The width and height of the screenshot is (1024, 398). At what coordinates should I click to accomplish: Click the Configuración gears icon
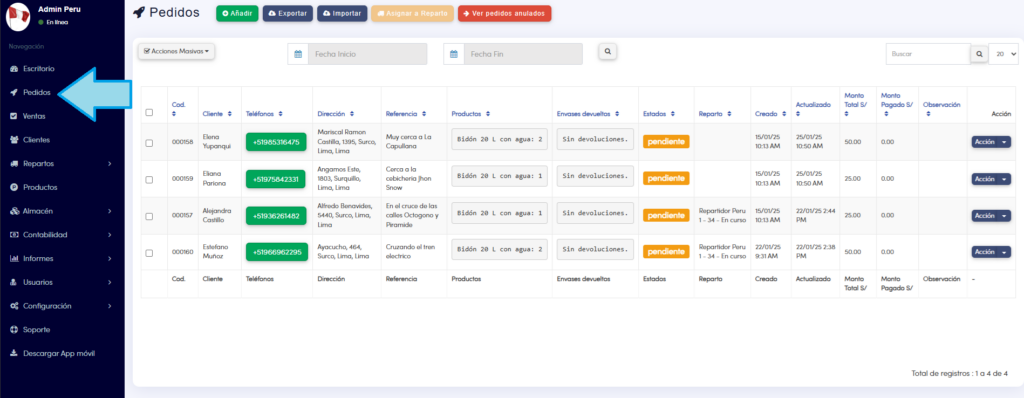point(14,306)
